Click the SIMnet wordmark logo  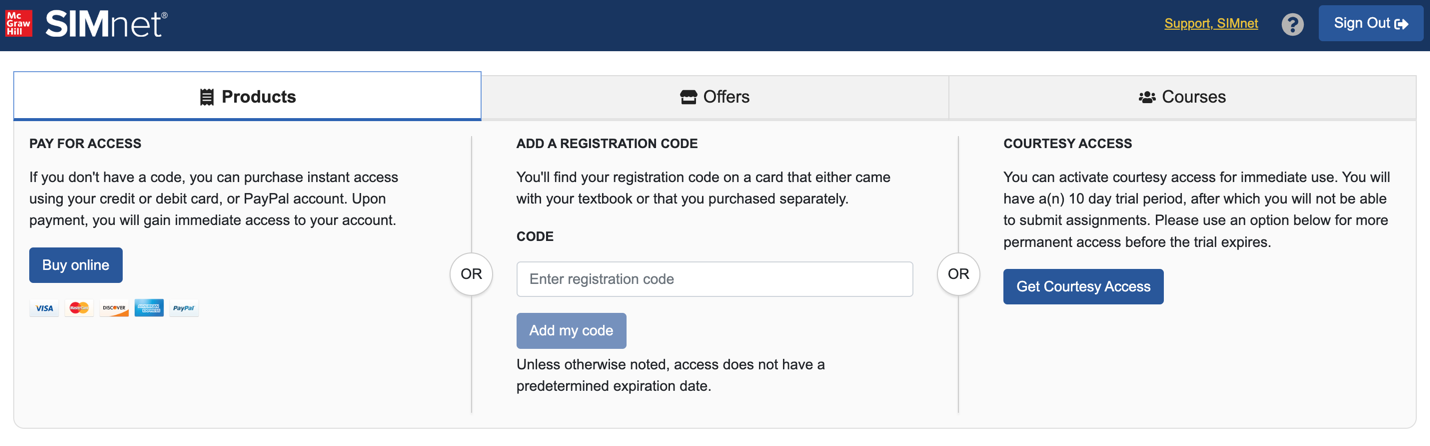(106, 24)
